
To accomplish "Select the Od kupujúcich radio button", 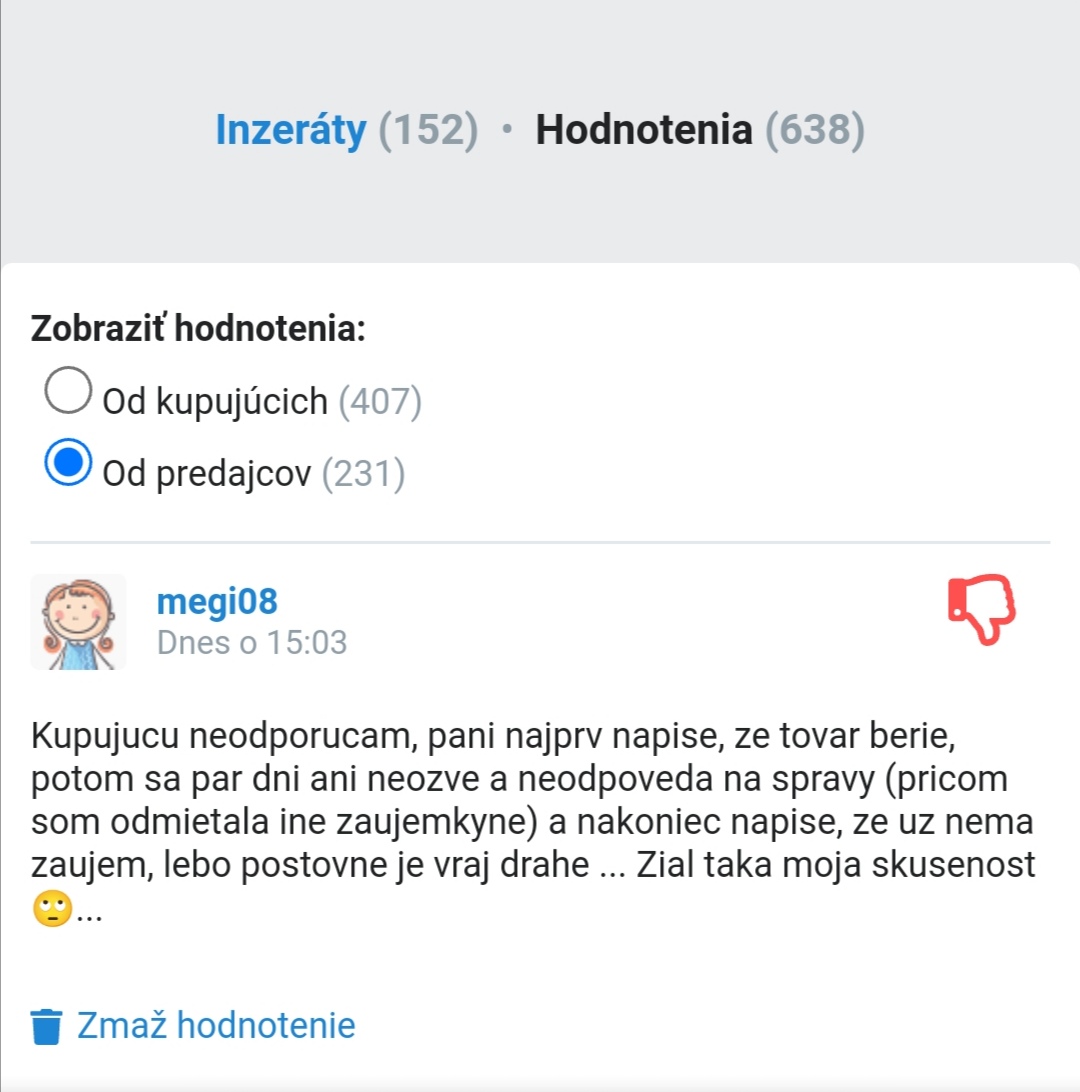I will tap(68, 391).
